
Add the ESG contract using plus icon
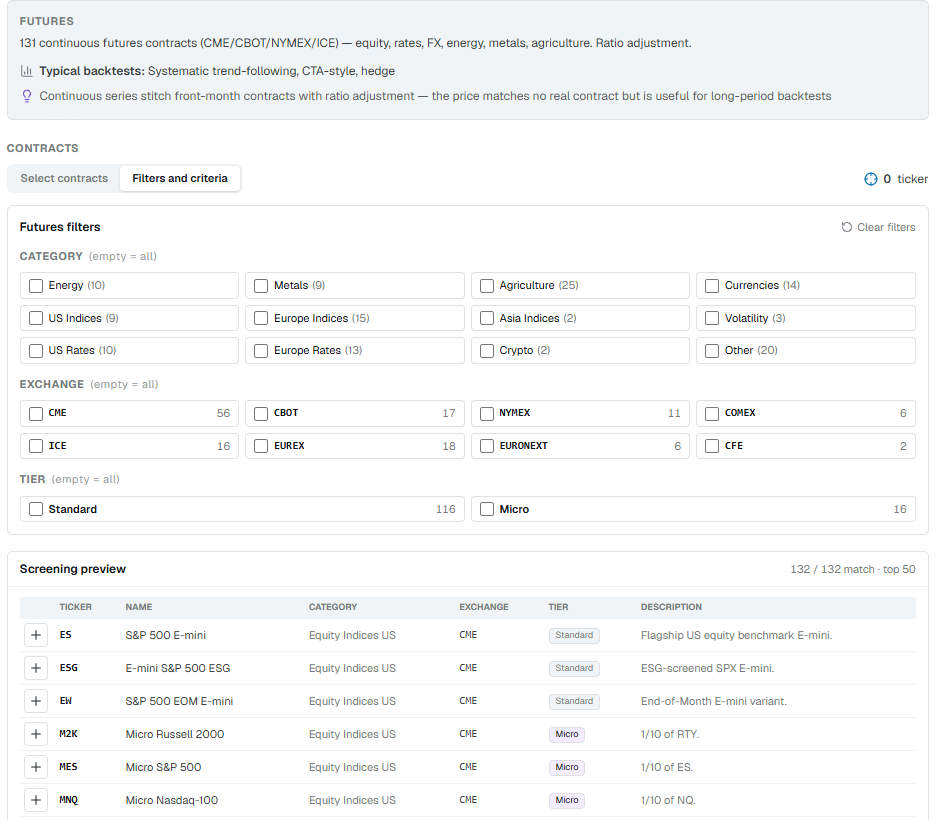click(36, 668)
